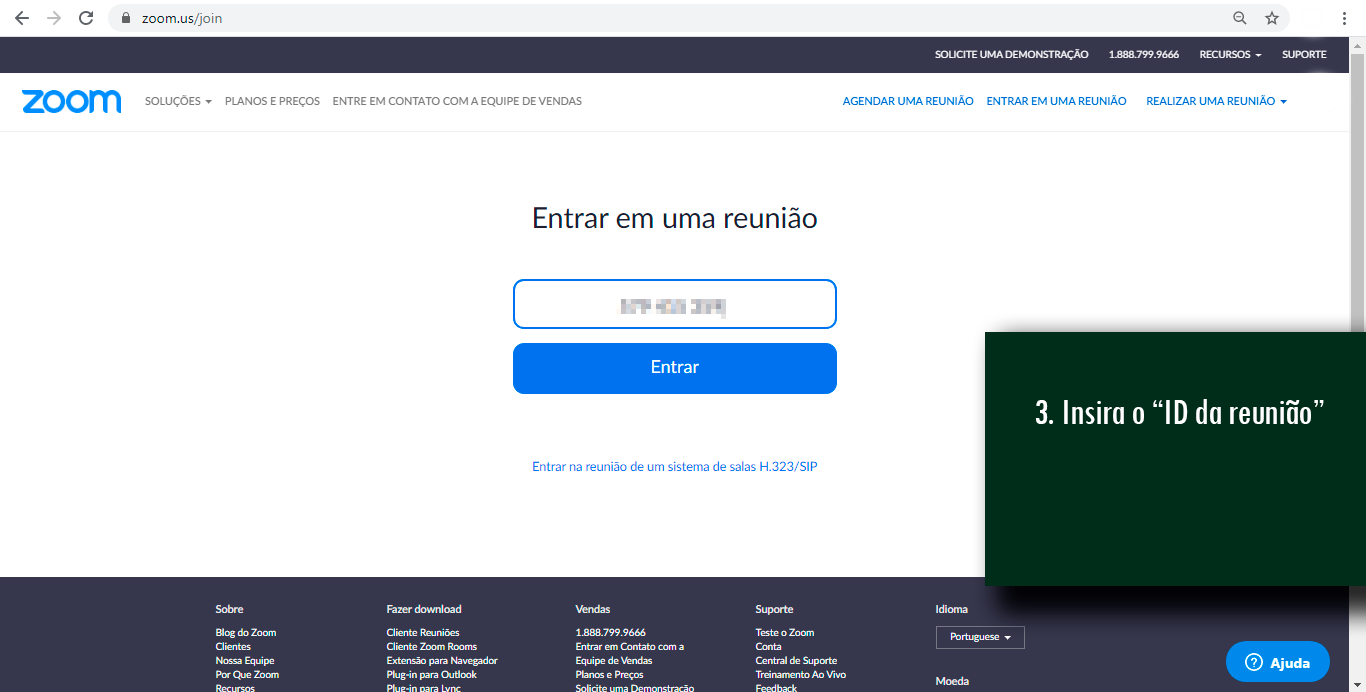Go back with the browser back arrow
The image size is (1366, 692).
click(22, 18)
